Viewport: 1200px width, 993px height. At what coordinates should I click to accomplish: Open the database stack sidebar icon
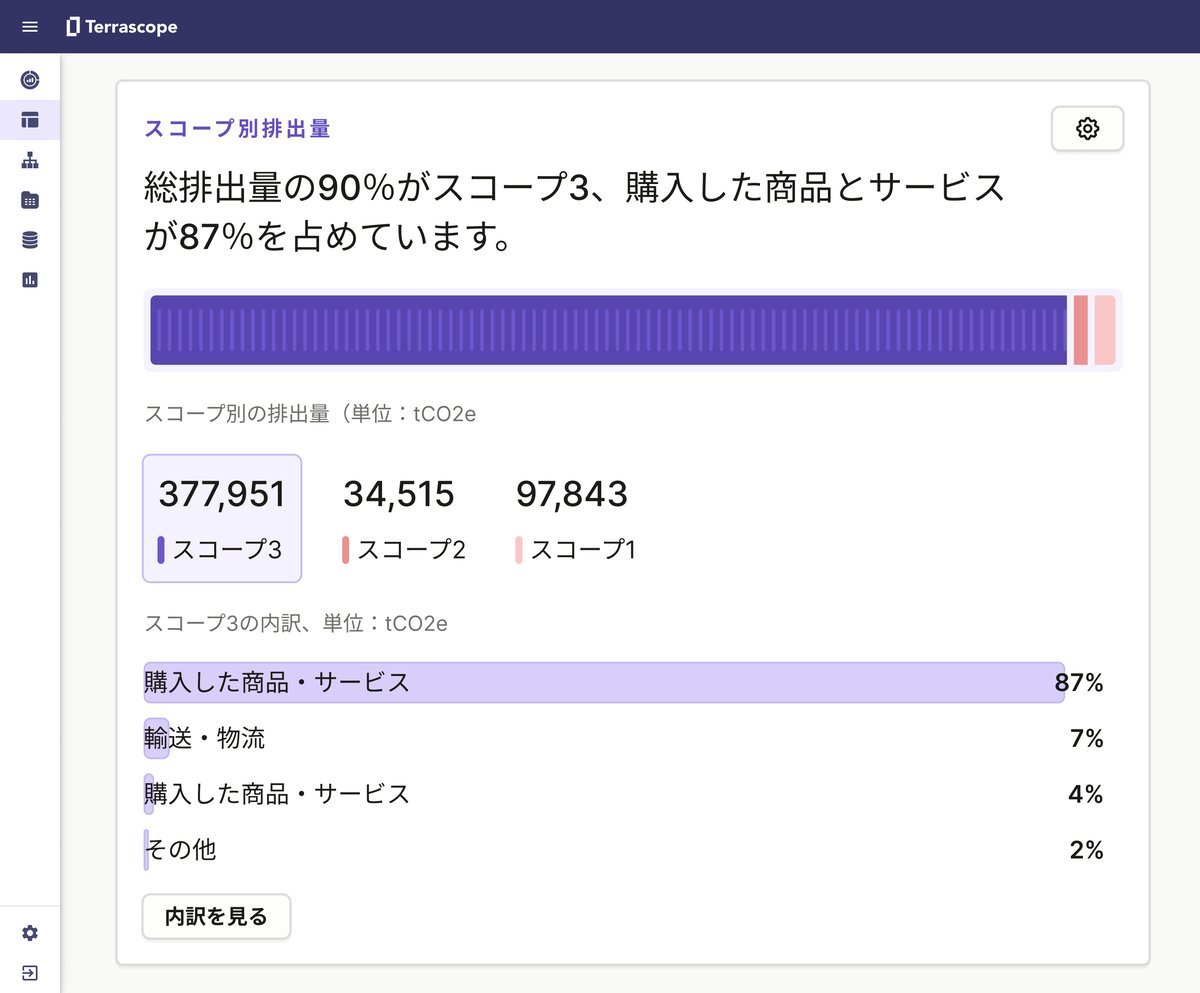coord(30,240)
